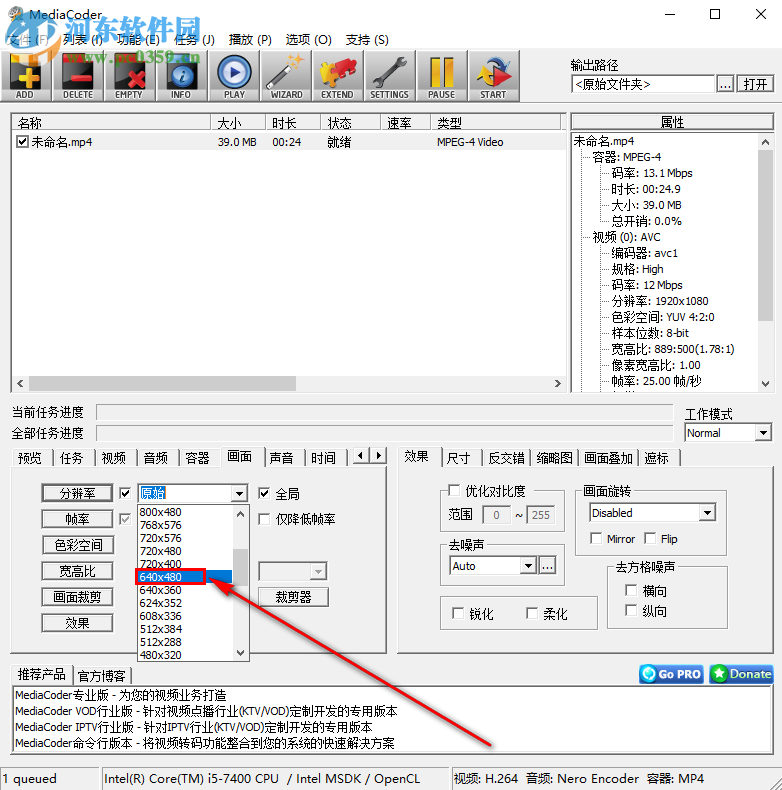The image size is (782, 790).
Task: Open the 列表 (I) menu
Action: pos(83,39)
